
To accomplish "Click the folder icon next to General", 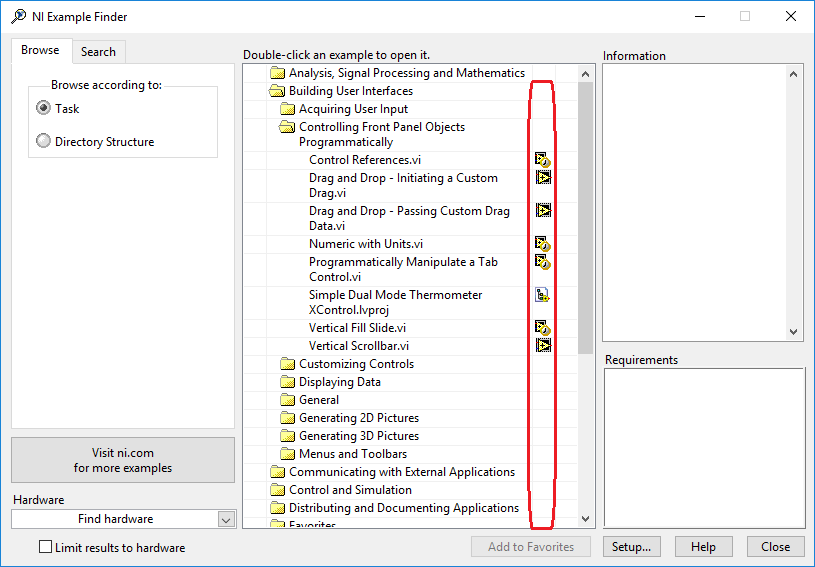I will (287, 400).
